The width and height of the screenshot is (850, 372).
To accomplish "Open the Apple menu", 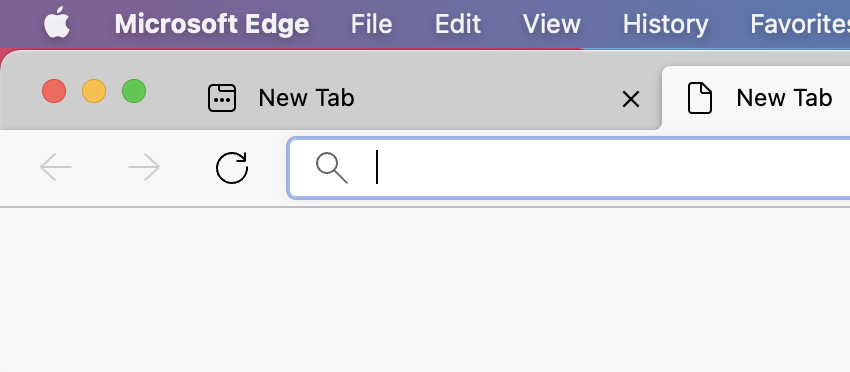I will click(57, 23).
